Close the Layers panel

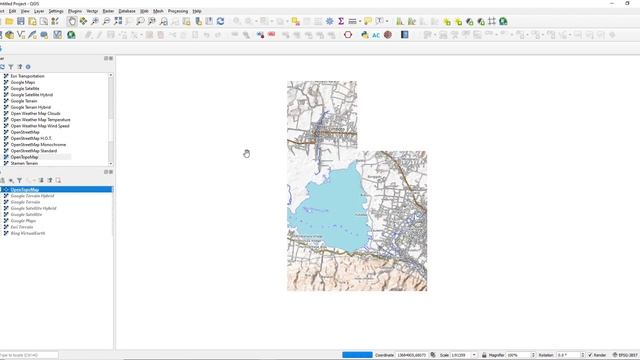click(x=111, y=172)
